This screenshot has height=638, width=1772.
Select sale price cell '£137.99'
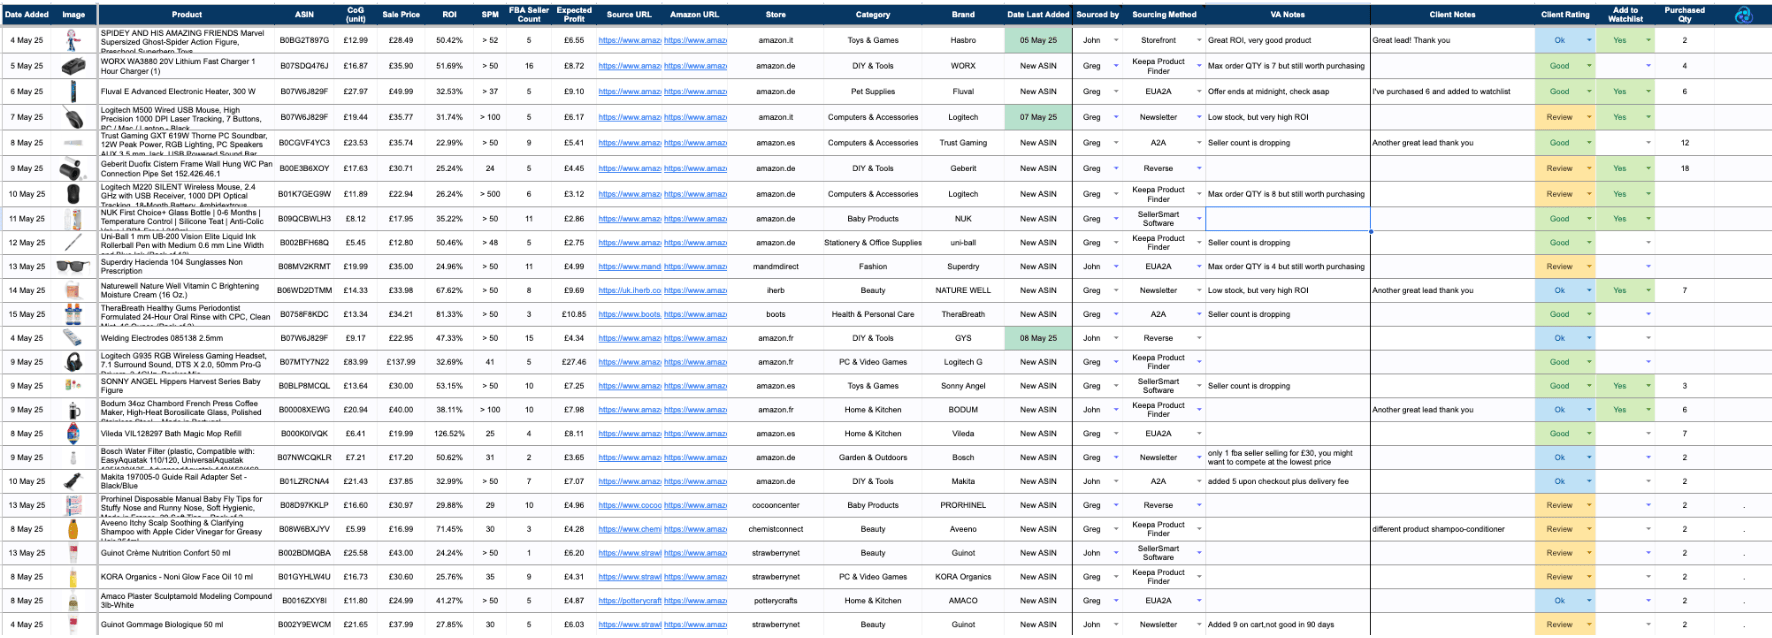click(x=401, y=362)
